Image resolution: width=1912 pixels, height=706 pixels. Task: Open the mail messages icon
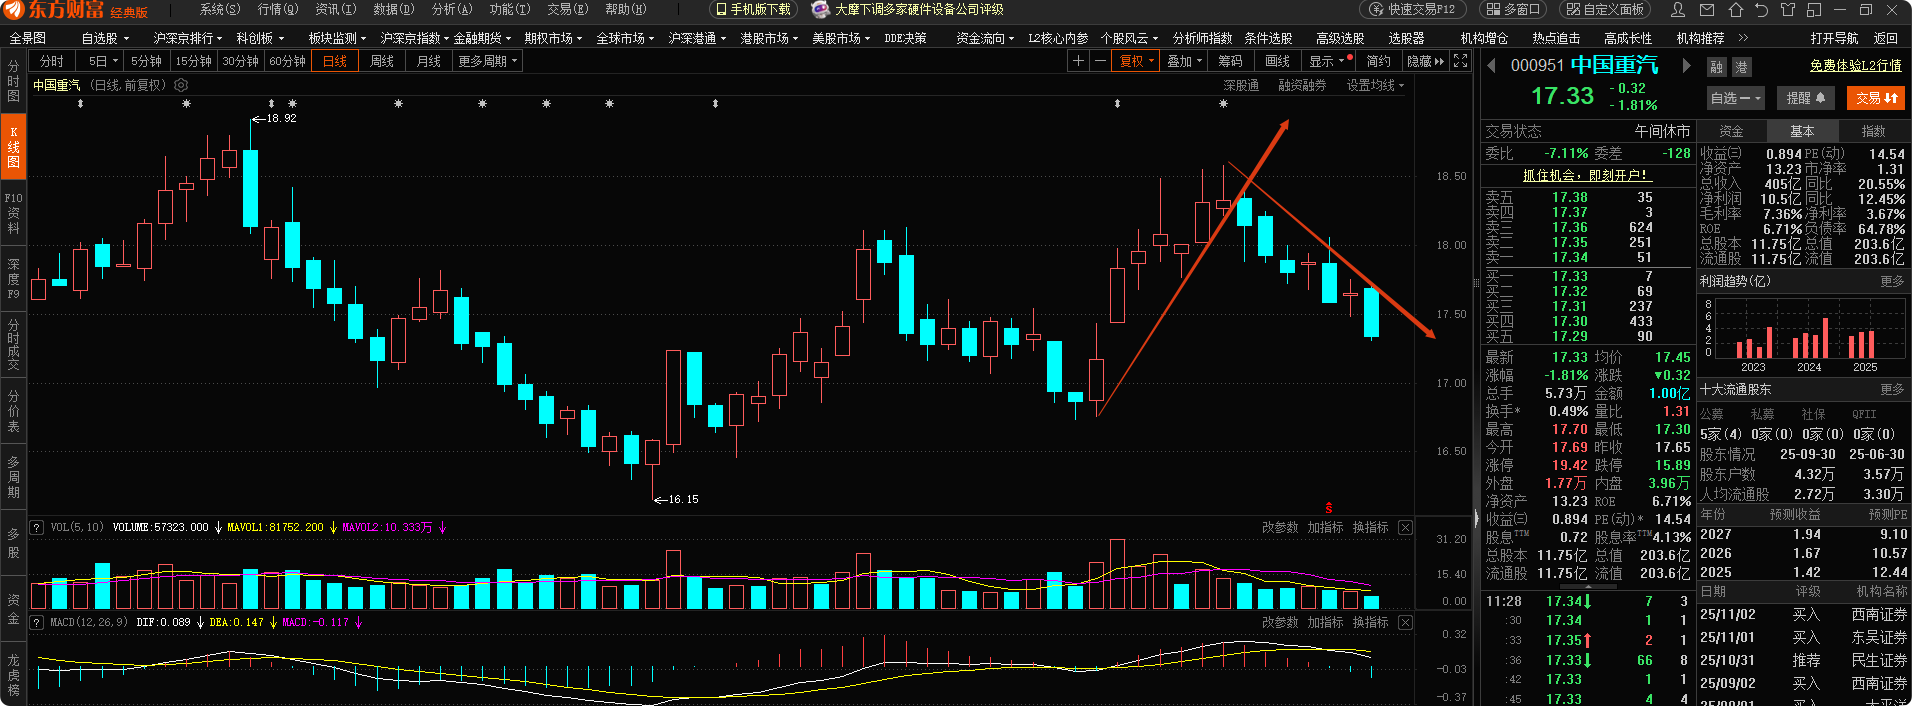1707,10
